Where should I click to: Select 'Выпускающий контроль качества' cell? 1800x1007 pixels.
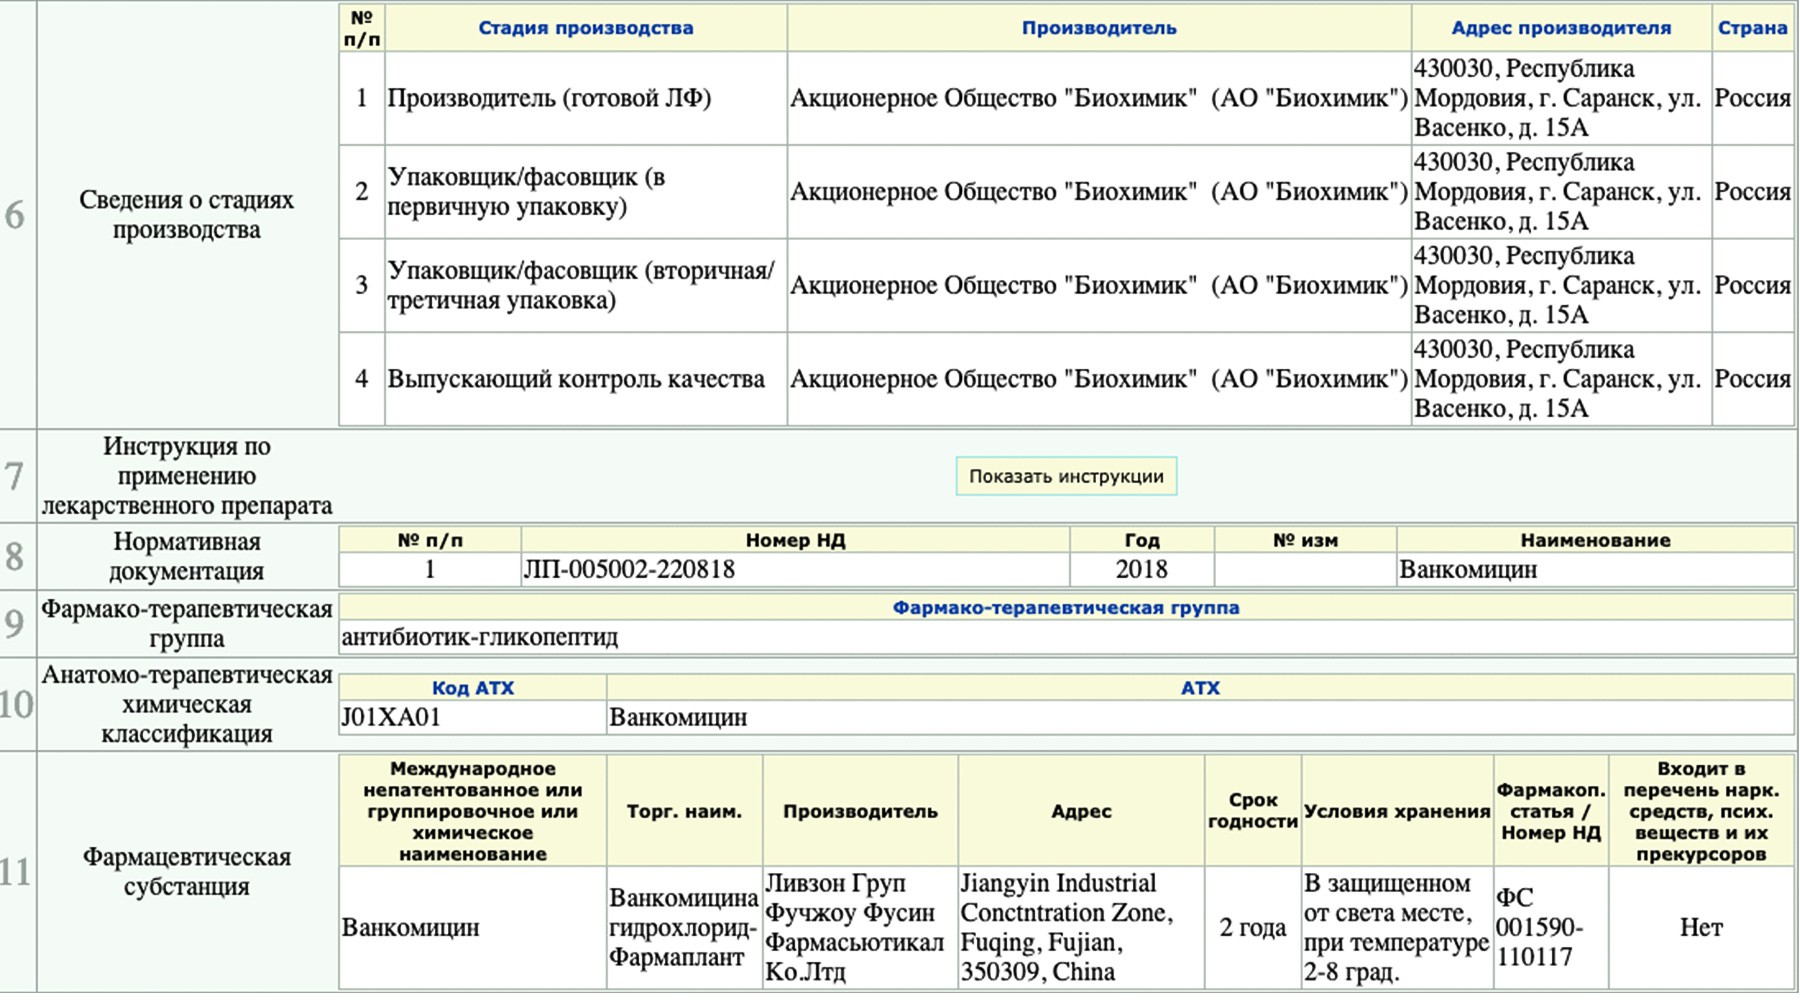(586, 379)
